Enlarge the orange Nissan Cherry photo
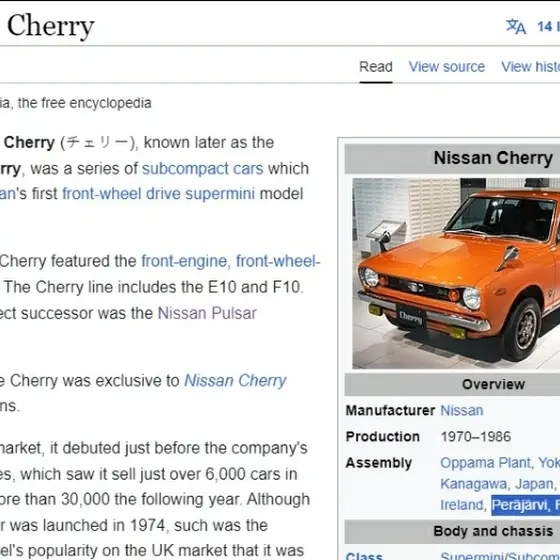560x560 pixels. [456, 273]
